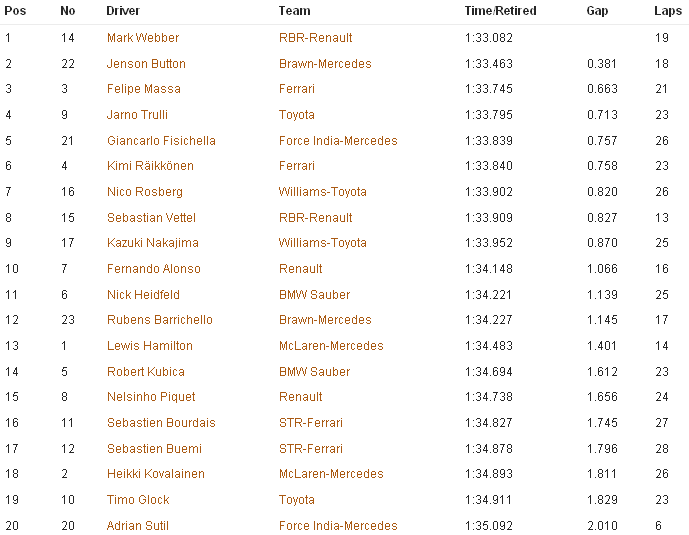The height and width of the screenshot is (535, 689).
Task: Select Jarno Trulli link
Action: [137, 115]
